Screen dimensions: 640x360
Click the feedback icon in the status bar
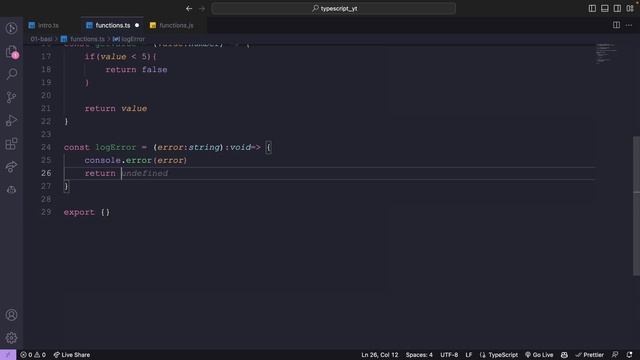pyautogui.click(x=615, y=355)
